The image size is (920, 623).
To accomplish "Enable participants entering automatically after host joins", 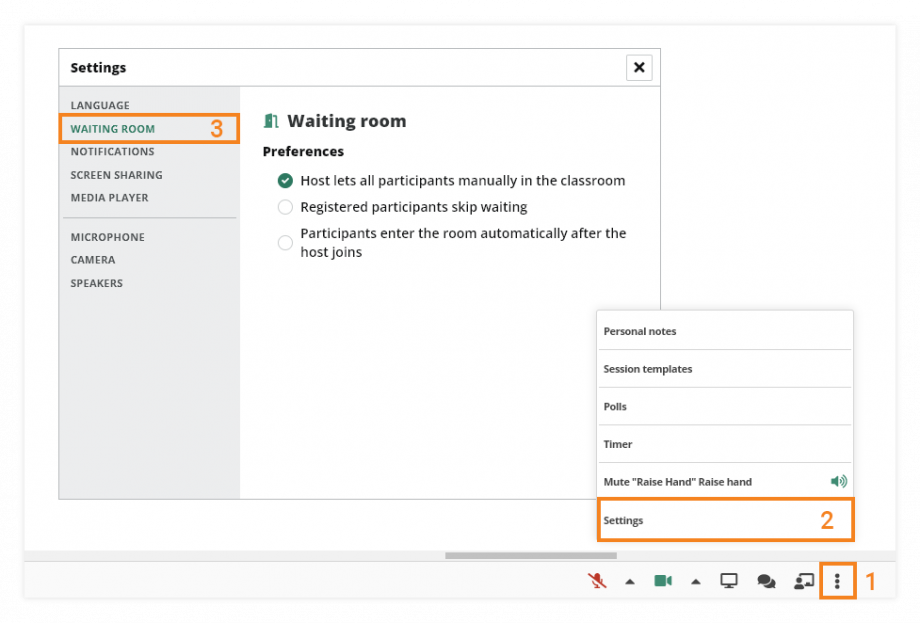I will coord(284,242).
